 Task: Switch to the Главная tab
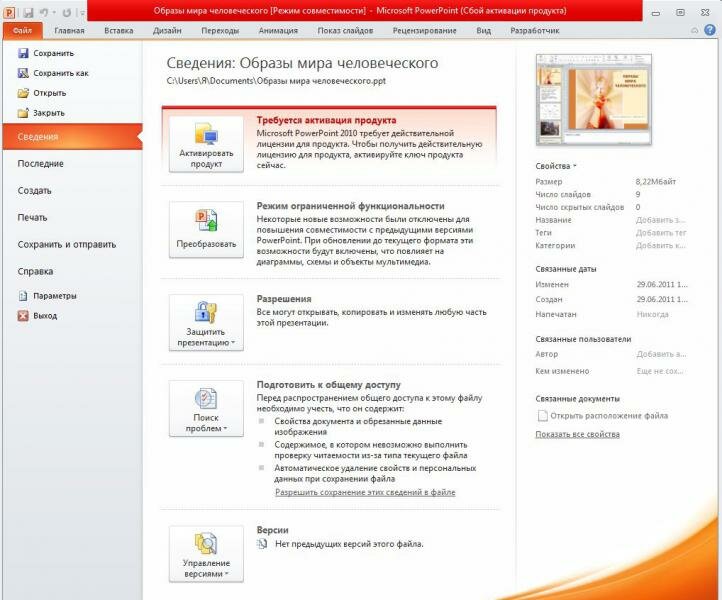pos(69,31)
